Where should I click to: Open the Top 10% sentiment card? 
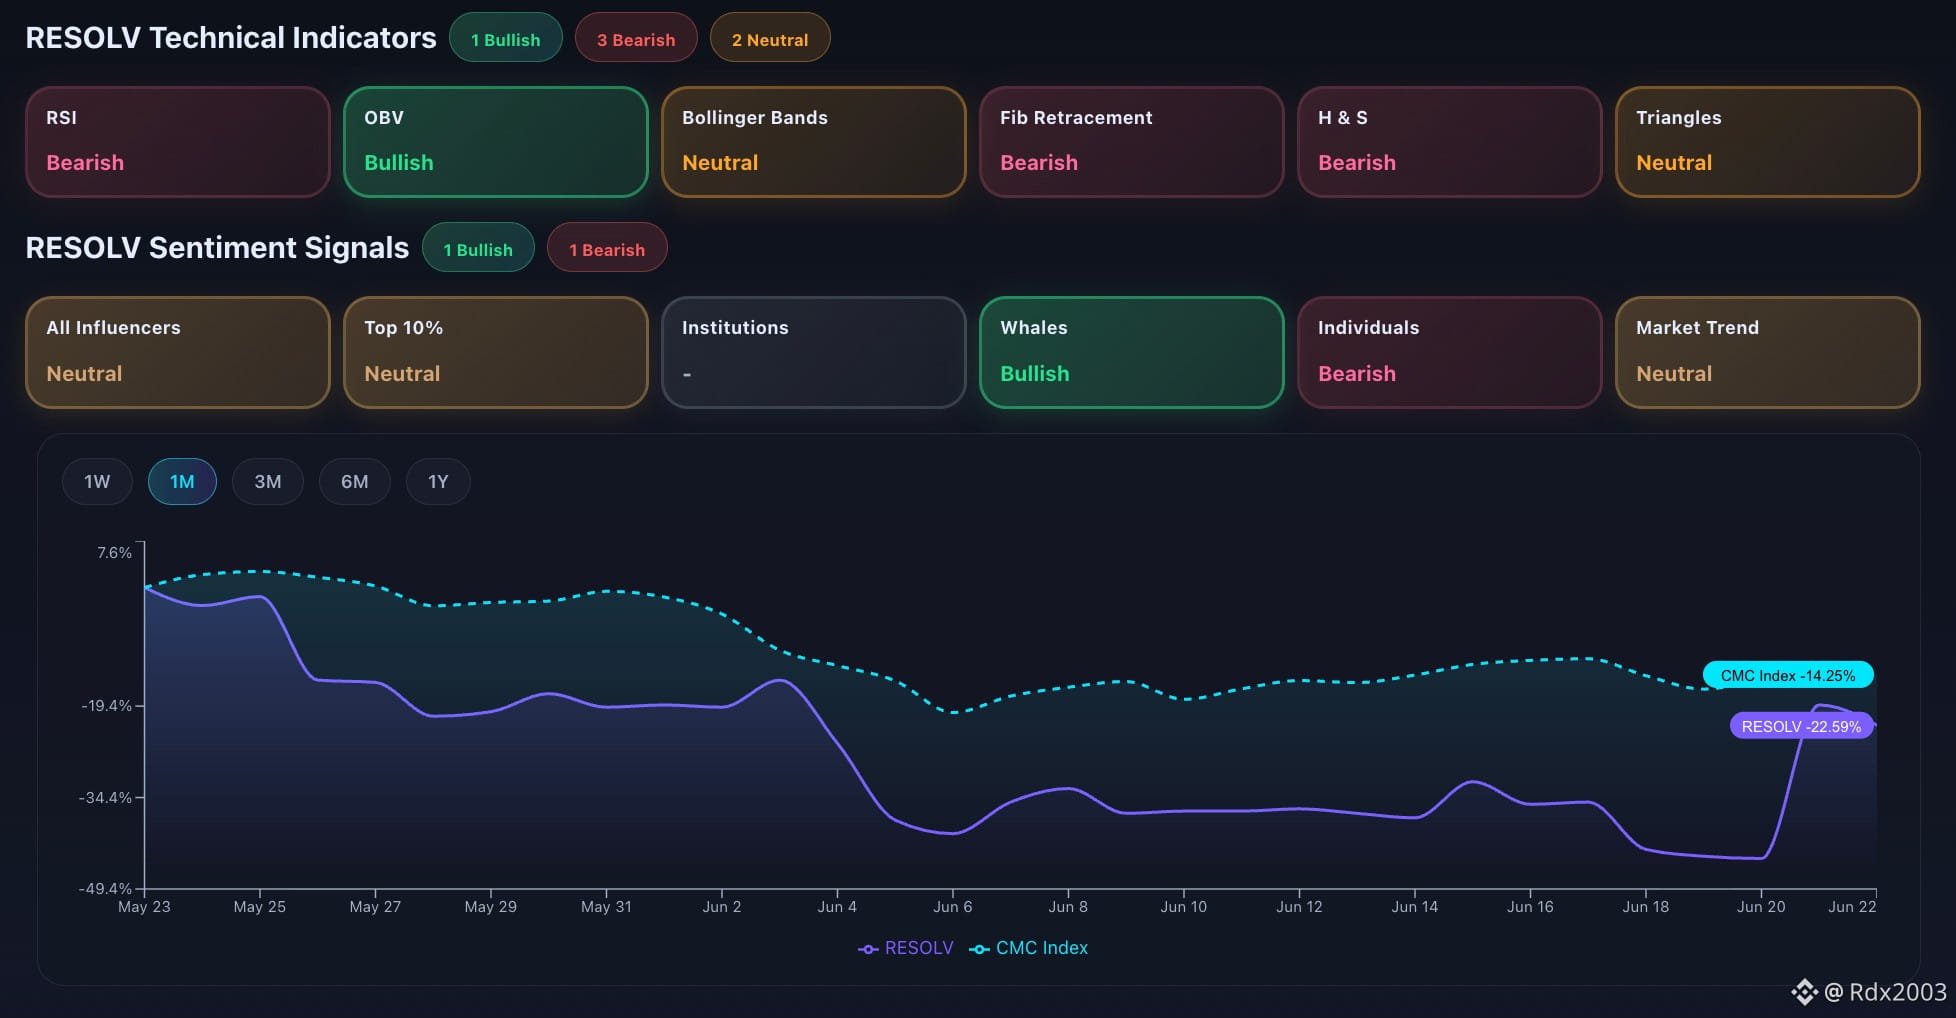coord(496,352)
